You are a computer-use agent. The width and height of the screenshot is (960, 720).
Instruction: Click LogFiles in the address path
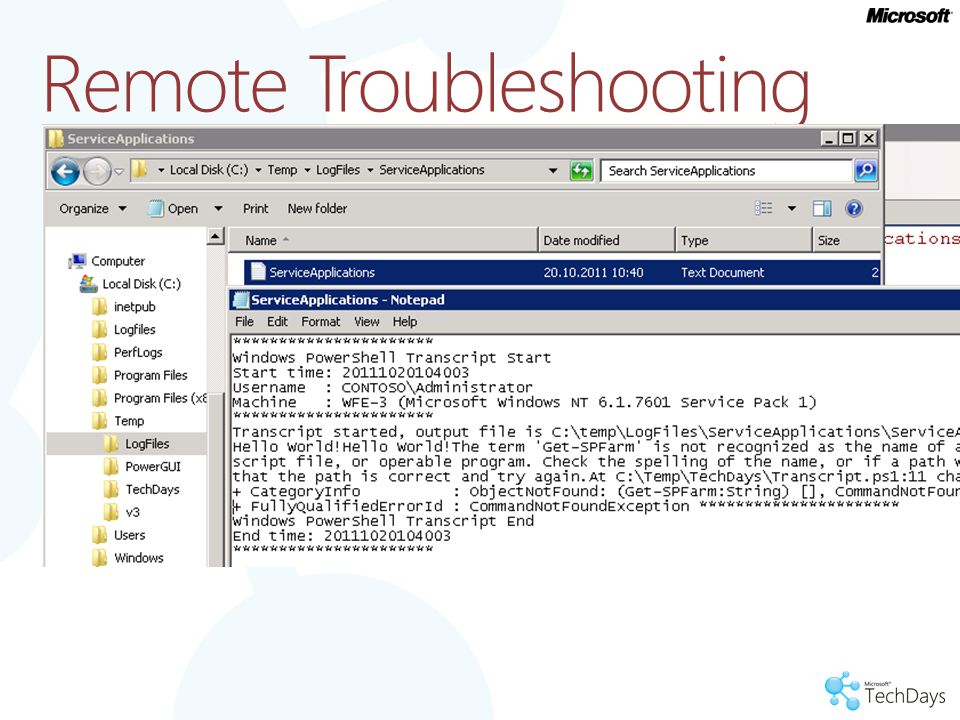tap(338, 170)
